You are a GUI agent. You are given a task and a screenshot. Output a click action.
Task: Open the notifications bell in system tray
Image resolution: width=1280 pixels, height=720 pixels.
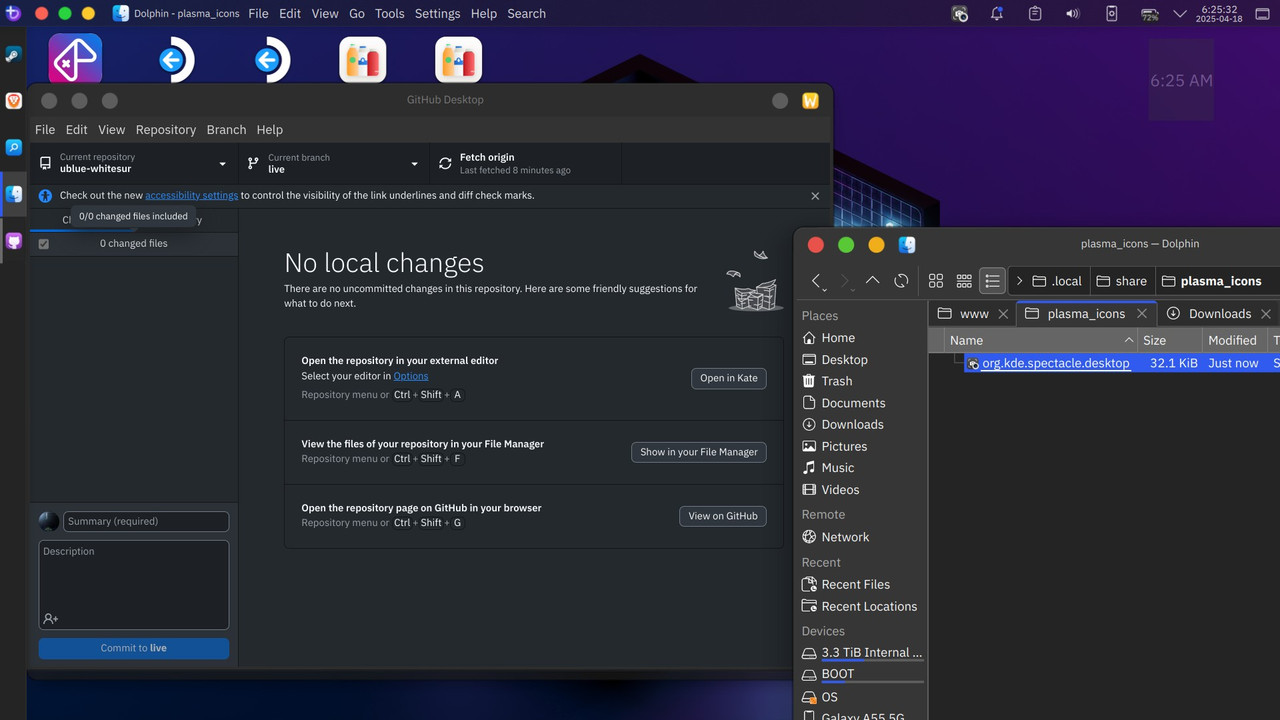click(997, 14)
